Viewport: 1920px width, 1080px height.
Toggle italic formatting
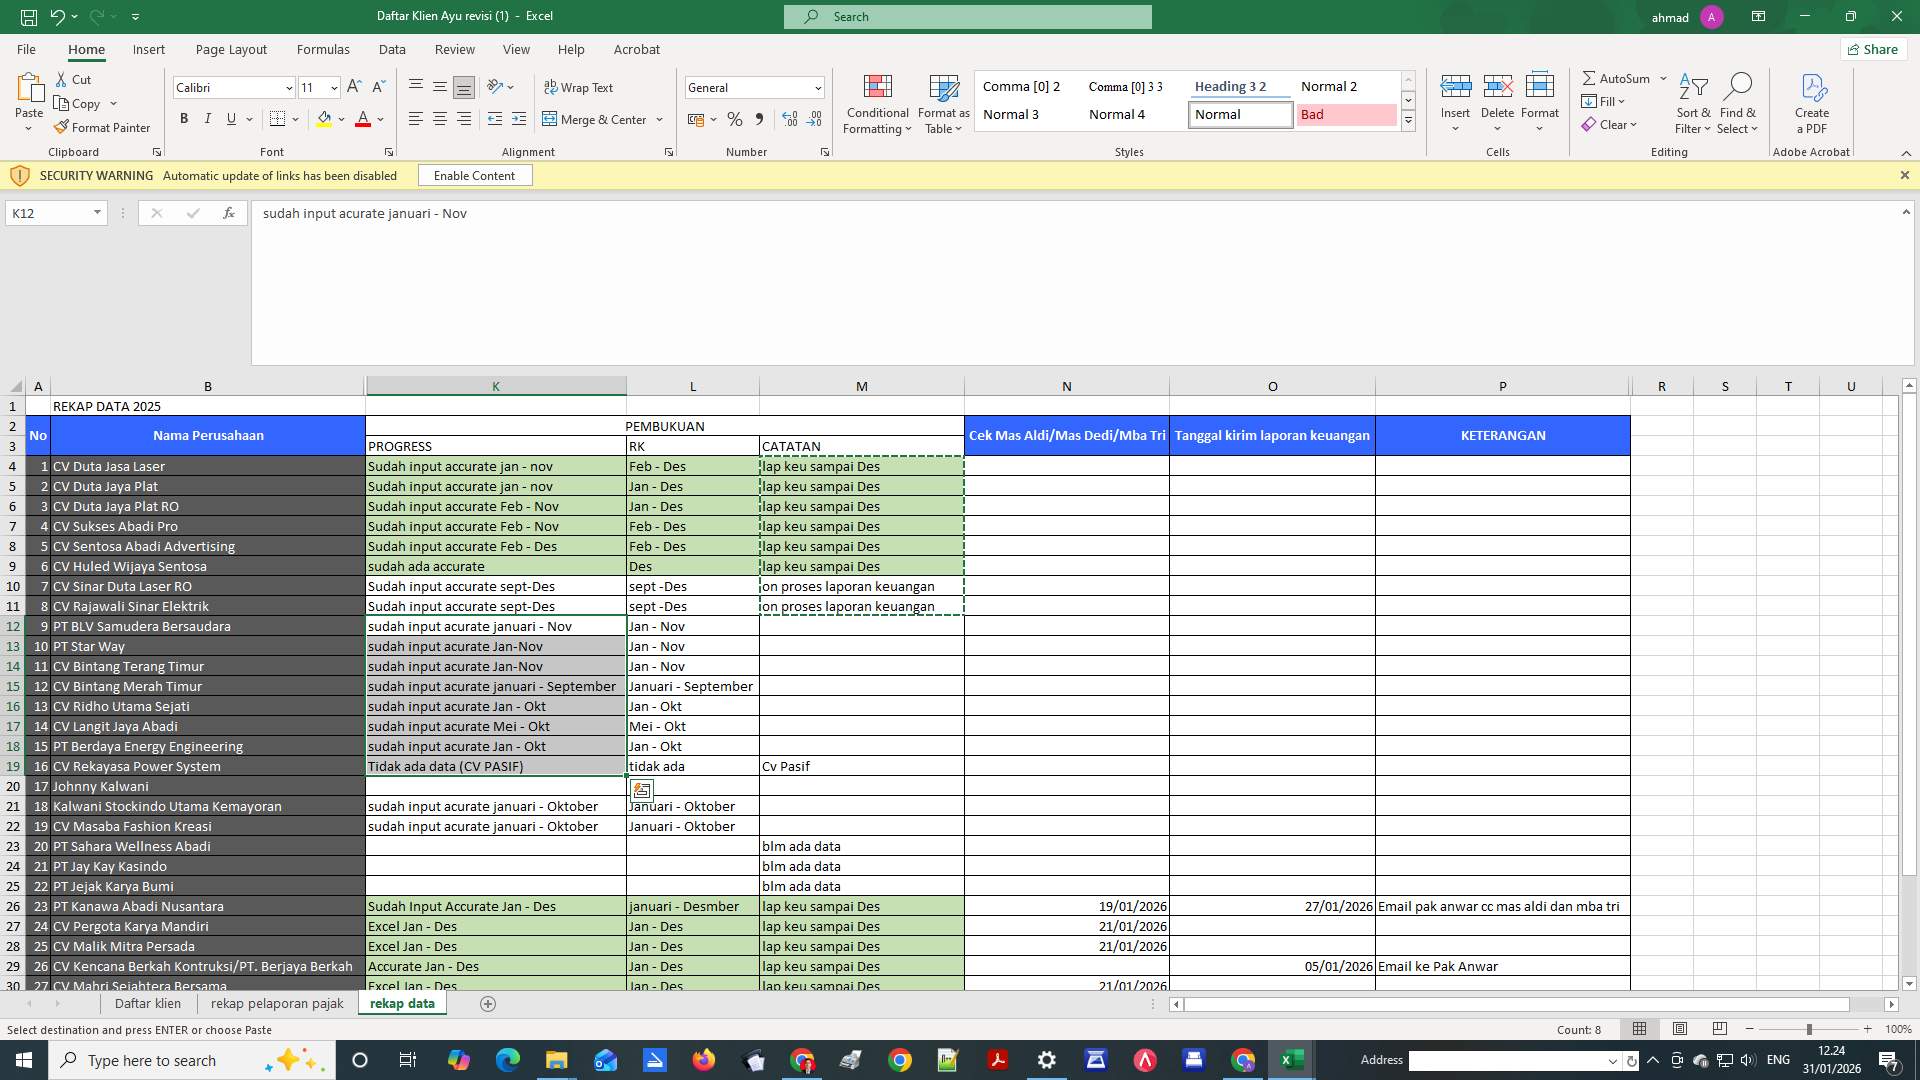(208, 119)
